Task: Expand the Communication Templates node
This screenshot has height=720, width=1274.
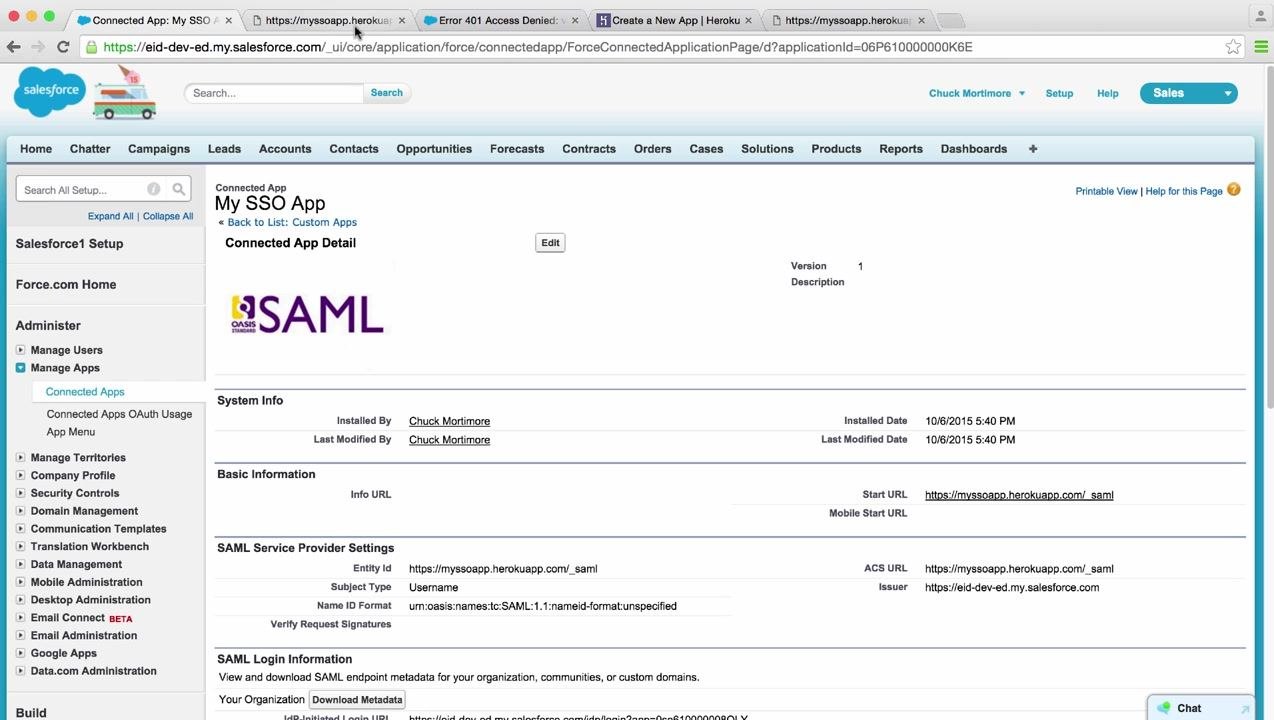Action: pyautogui.click(x=20, y=529)
